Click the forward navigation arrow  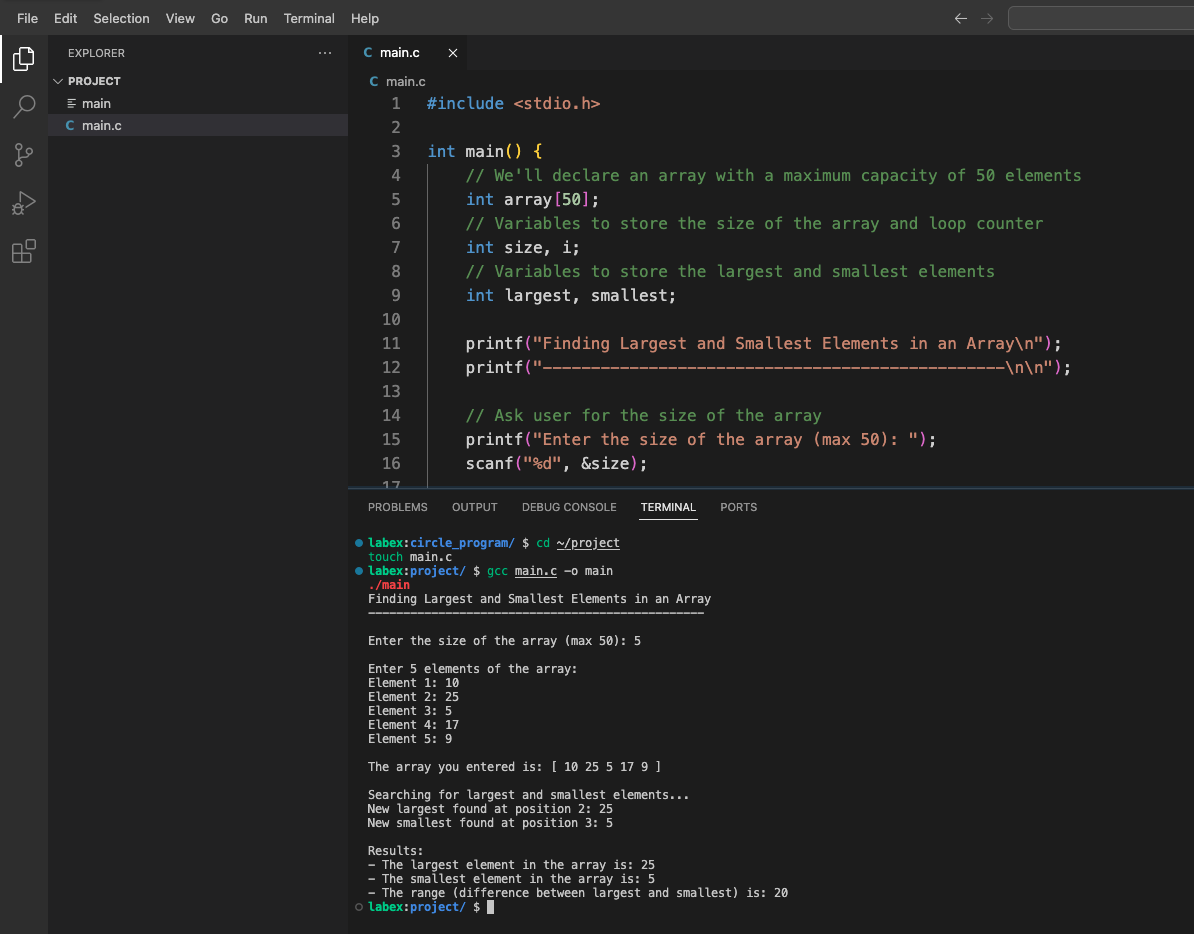point(986,17)
